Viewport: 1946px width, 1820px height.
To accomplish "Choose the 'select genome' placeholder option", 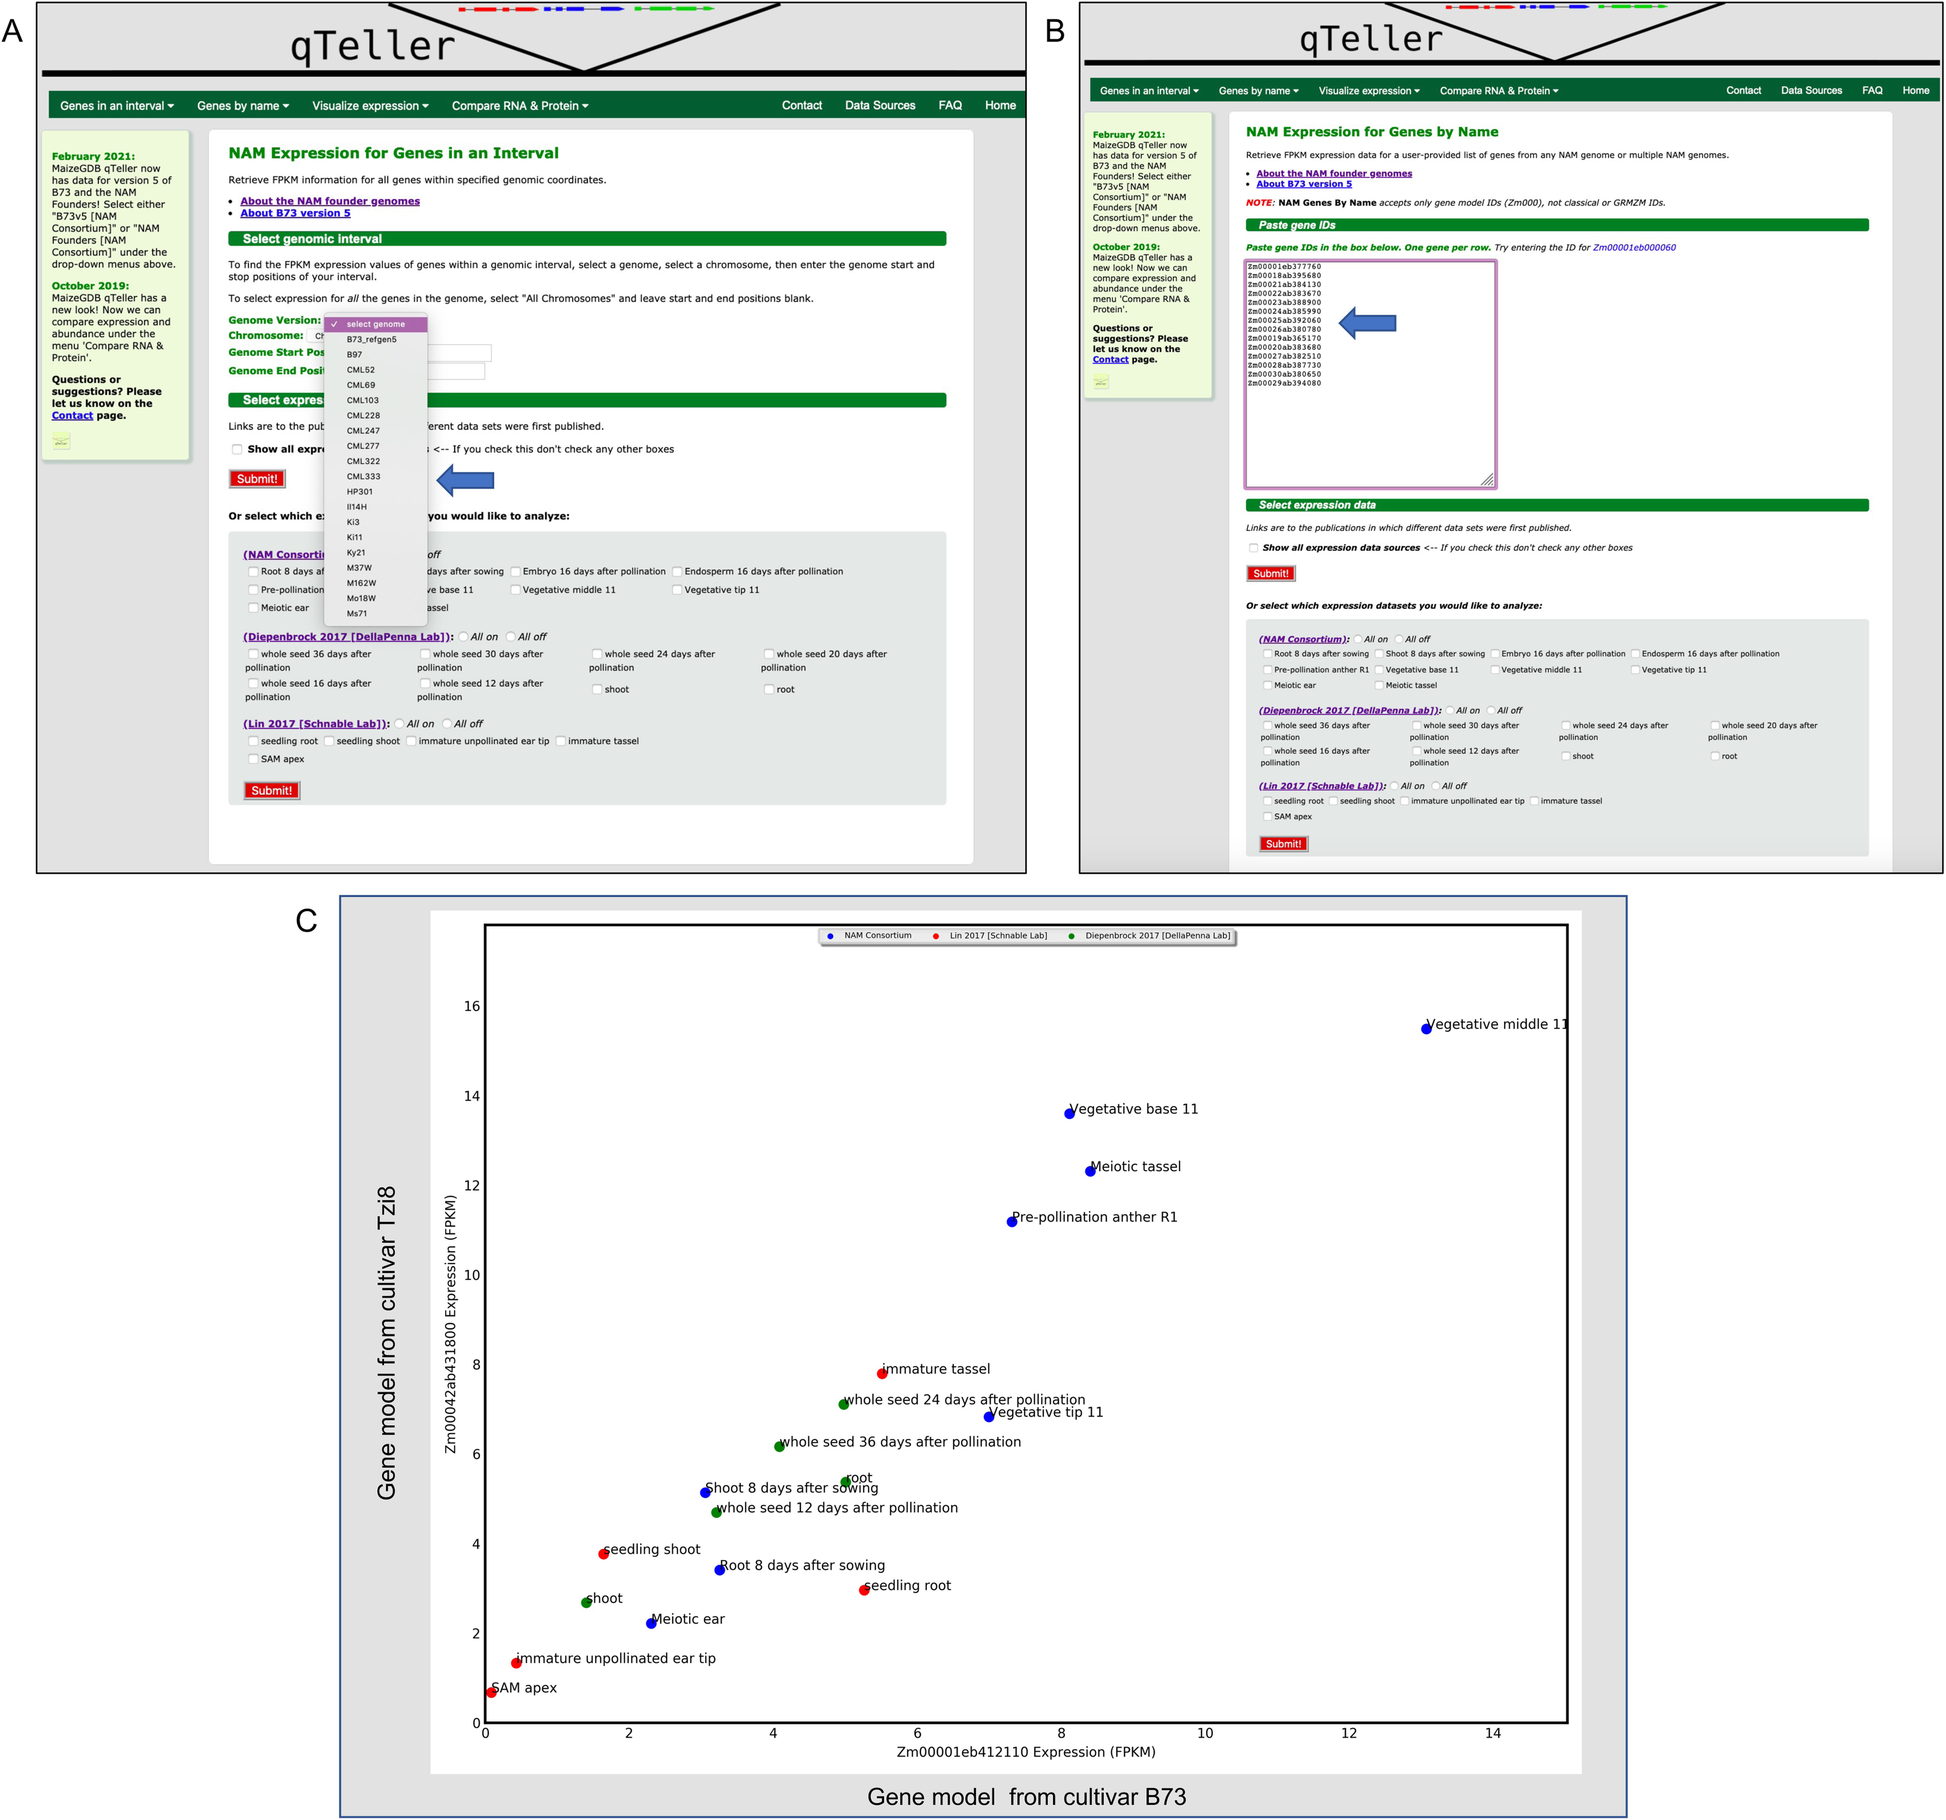I will (x=376, y=324).
